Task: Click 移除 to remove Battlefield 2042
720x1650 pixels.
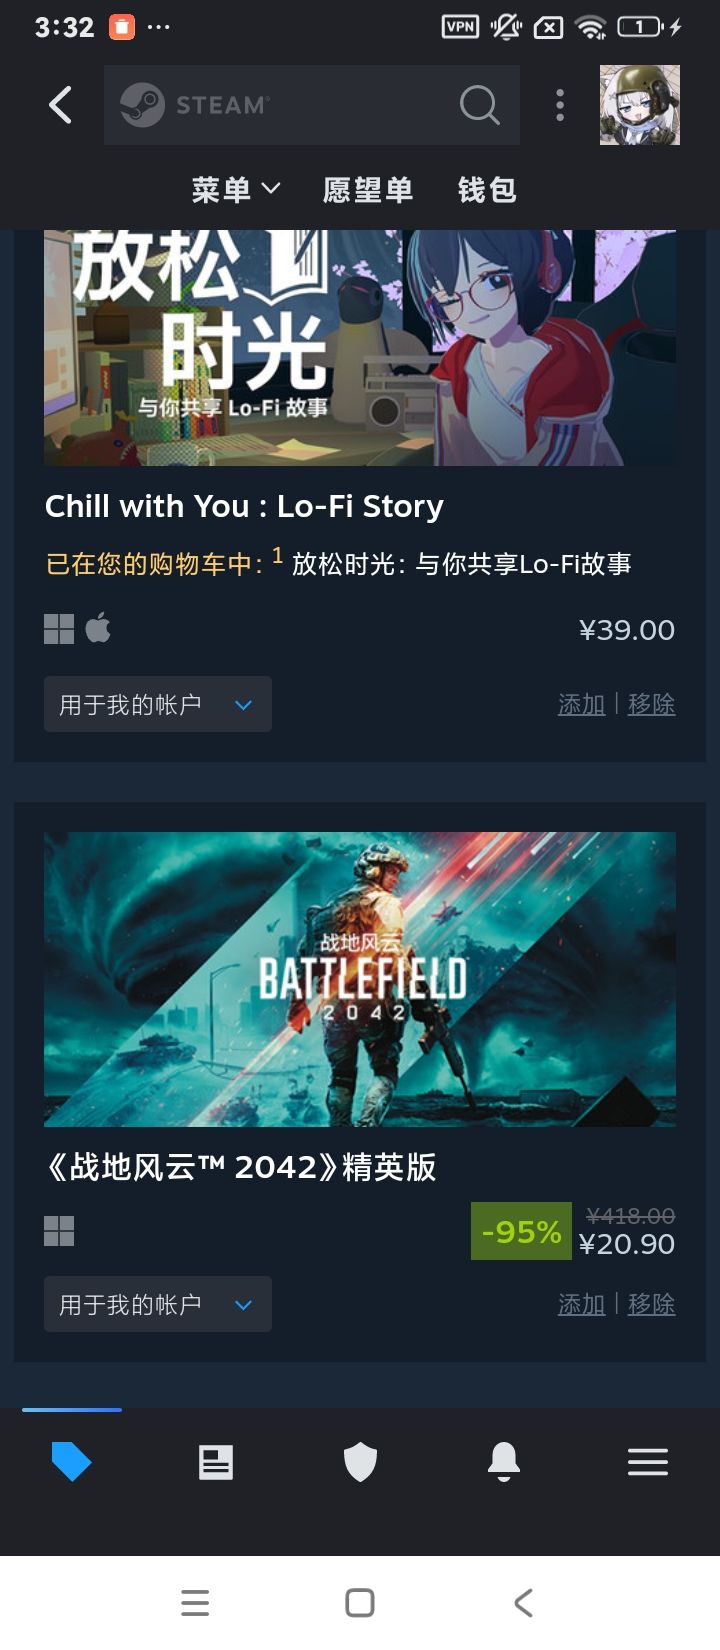Action: click(x=651, y=1304)
